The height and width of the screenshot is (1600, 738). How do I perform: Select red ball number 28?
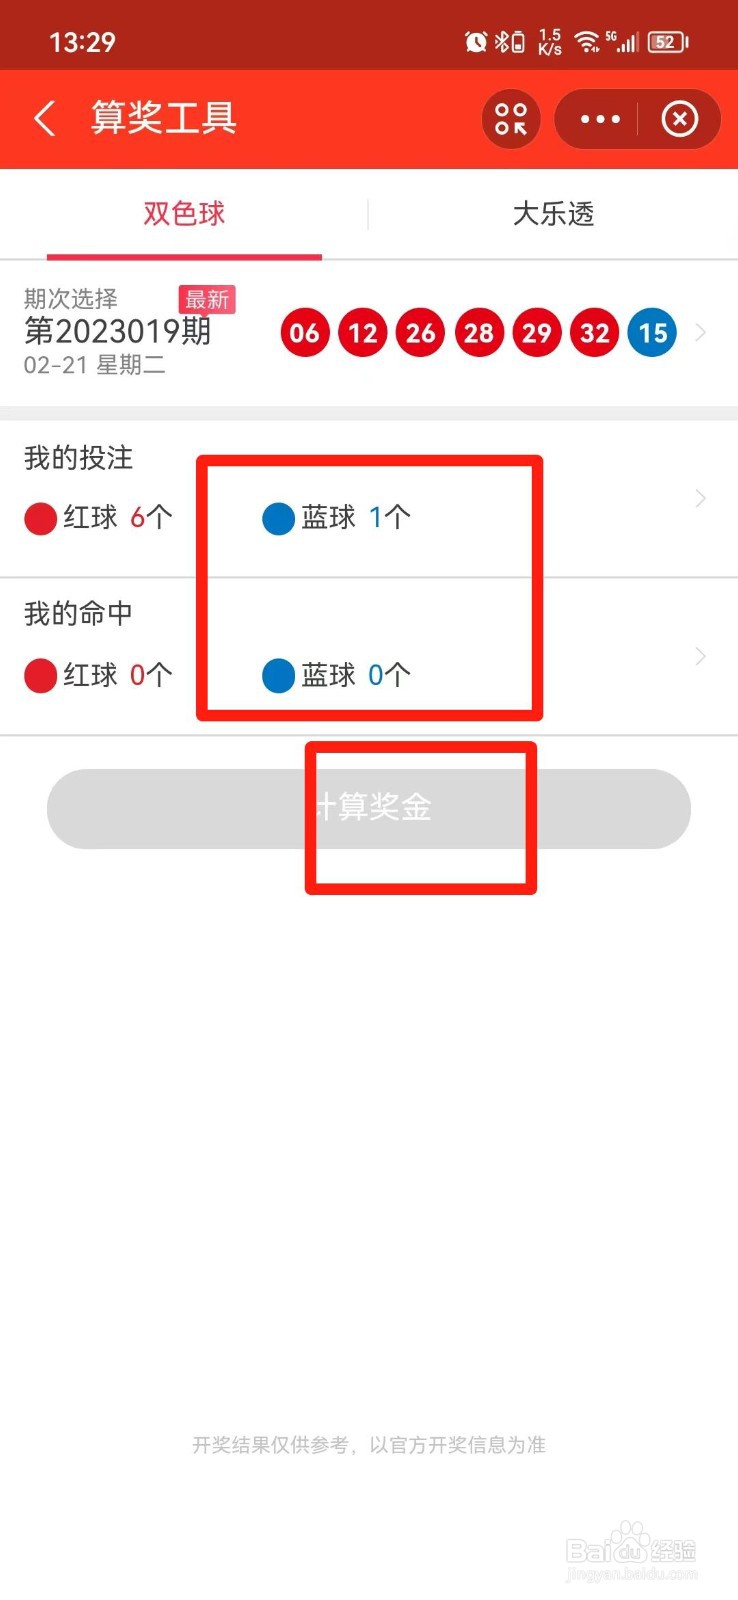(x=479, y=333)
